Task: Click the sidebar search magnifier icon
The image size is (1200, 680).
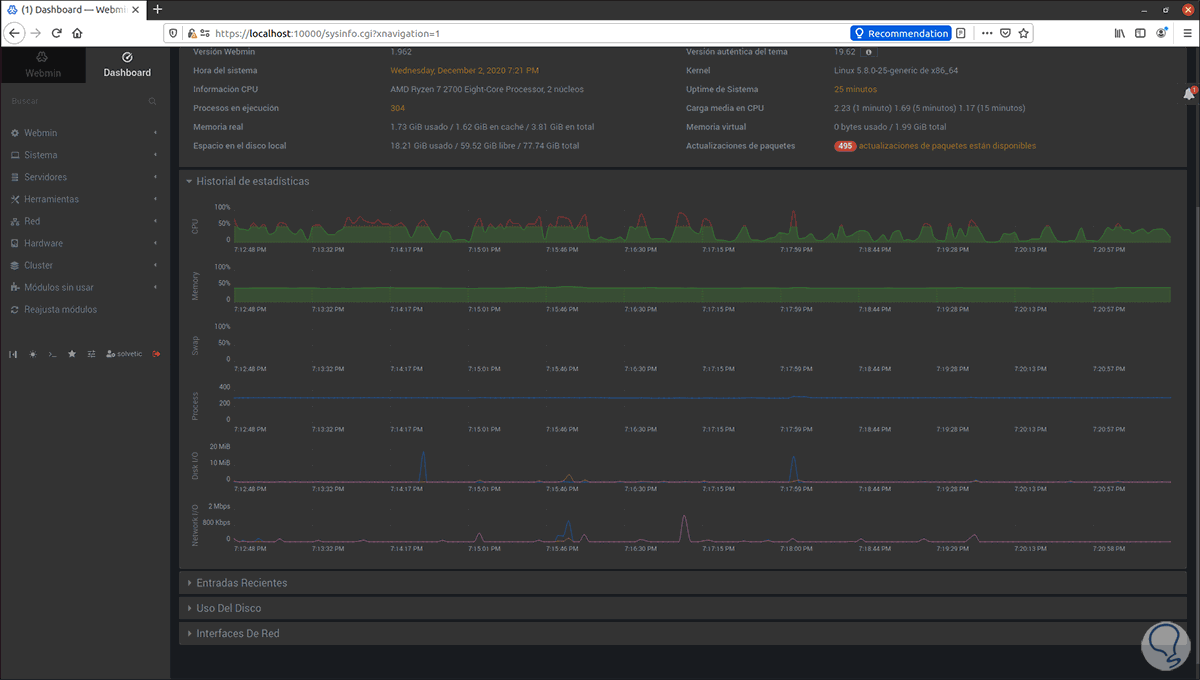Action: (153, 102)
